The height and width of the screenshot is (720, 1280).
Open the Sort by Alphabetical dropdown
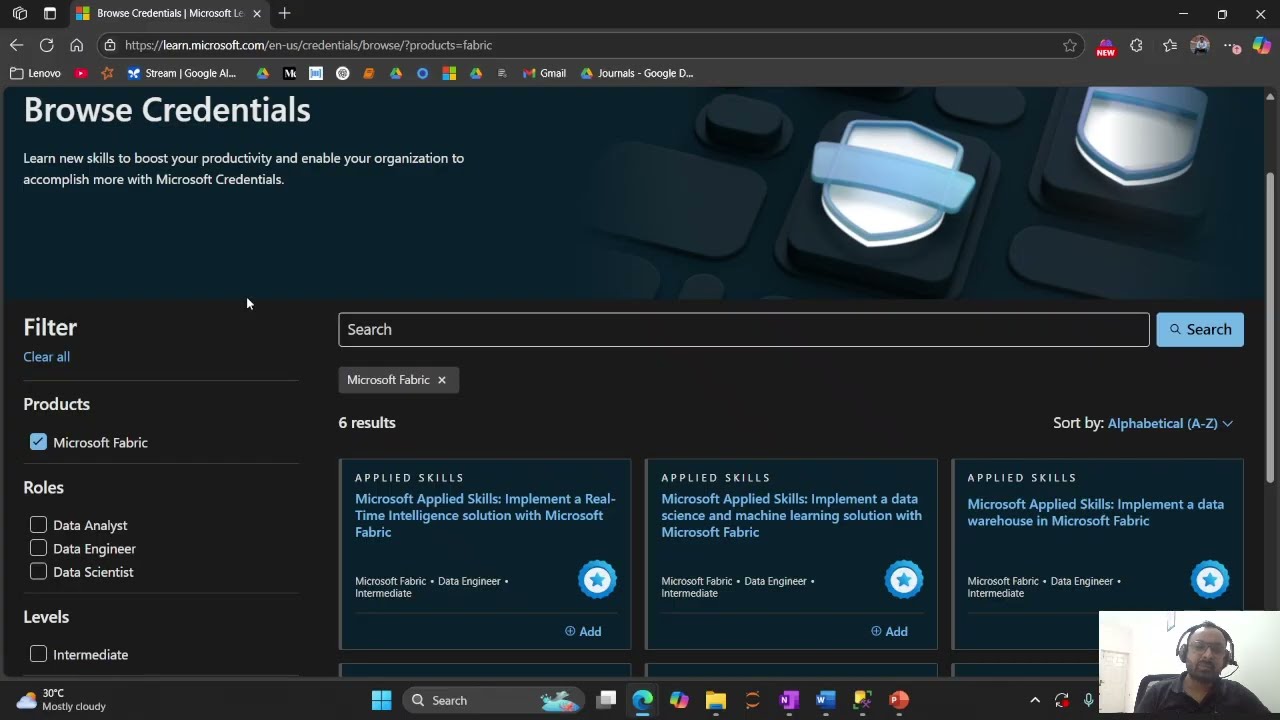coord(1170,423)
